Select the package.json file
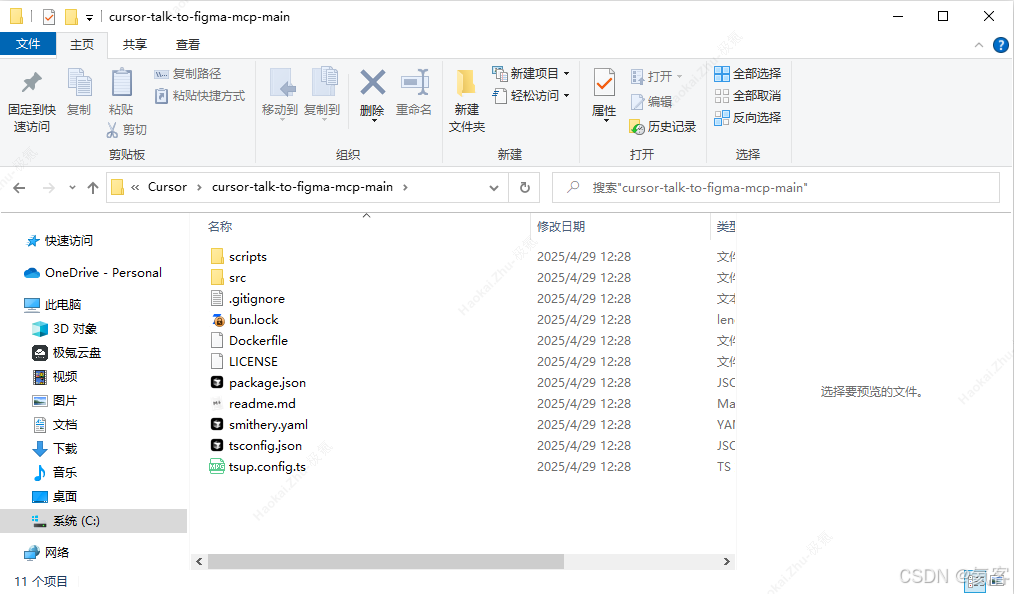Viewport: 1014px width, 594px height. click(267, 383)
